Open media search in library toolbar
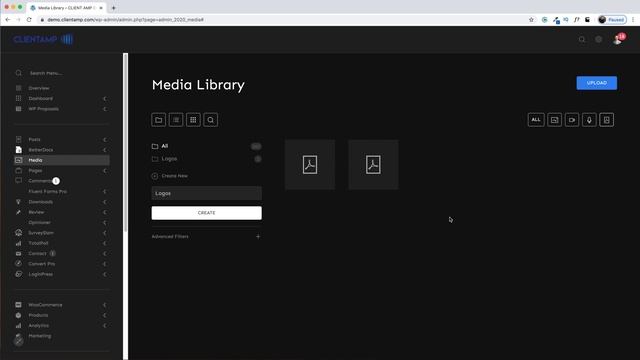 211,120
